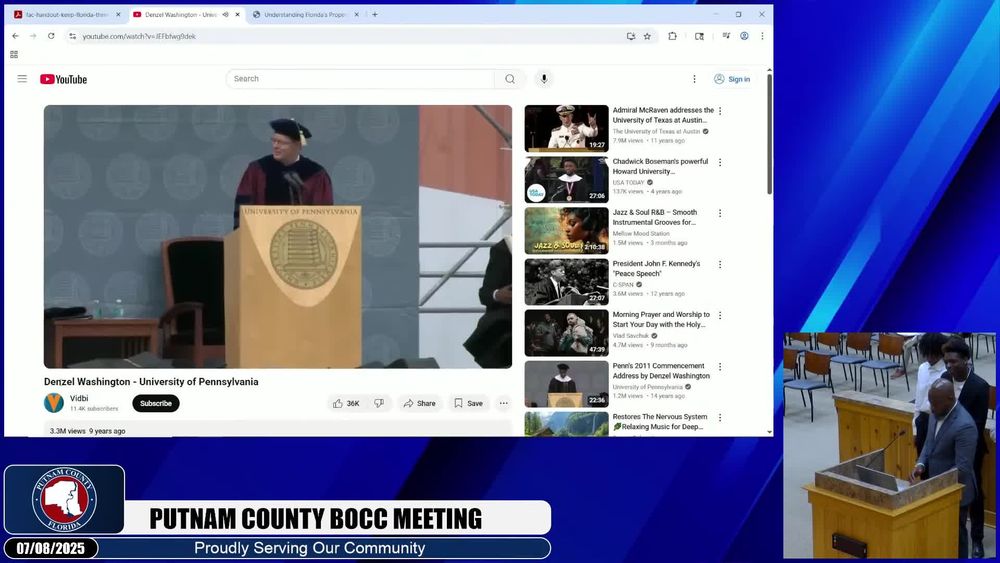Open Jazz & Soul R&B video thumbnail
The height and width of the screenshot is (563, 1000).
click(566, 231)
